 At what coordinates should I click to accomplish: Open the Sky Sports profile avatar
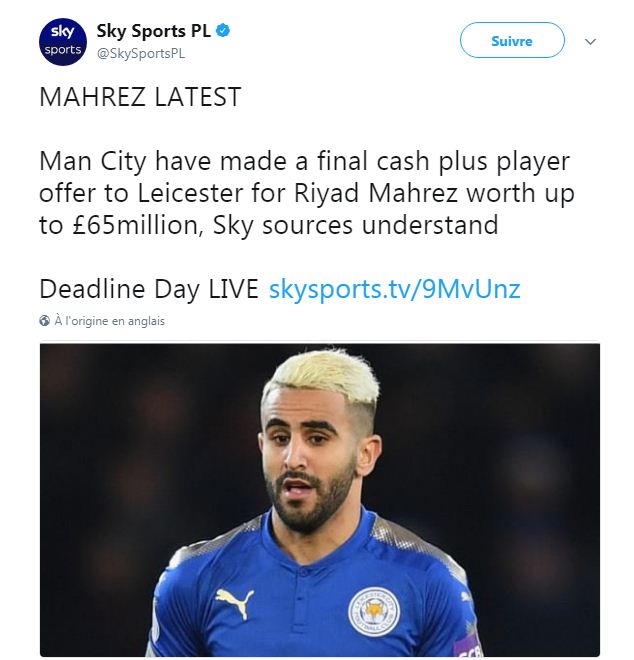coord(63,42)
